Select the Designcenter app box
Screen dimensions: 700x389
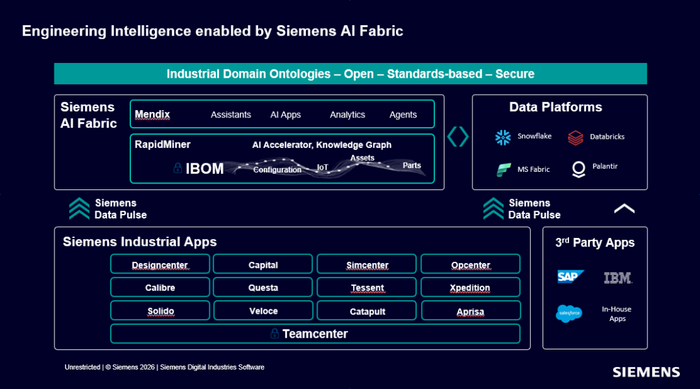click(x=160, y=264)
